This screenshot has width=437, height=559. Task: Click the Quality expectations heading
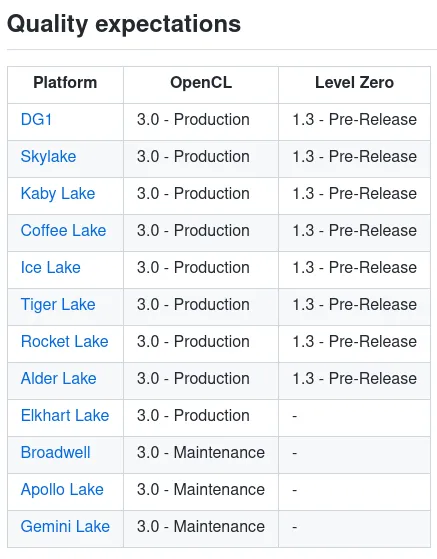[x=124, y=24]
